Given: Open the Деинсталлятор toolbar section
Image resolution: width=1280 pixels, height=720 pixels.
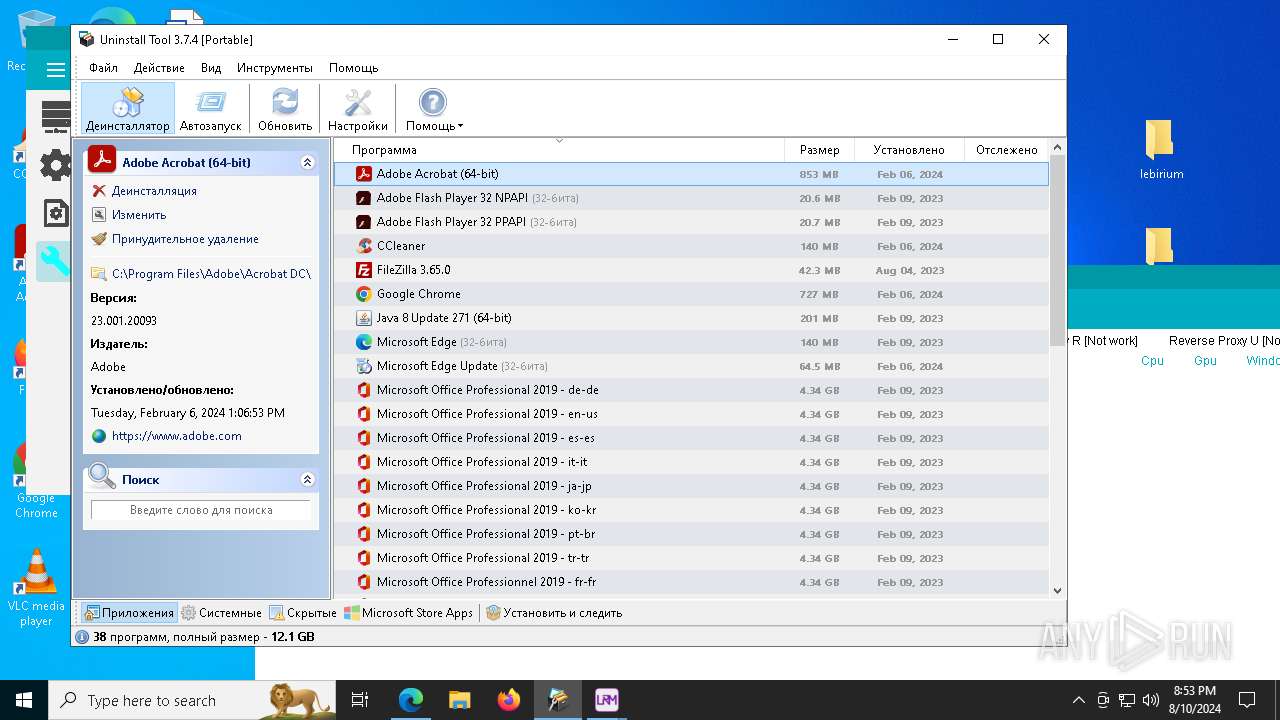Looking at the screenshot, I should 128,109.
